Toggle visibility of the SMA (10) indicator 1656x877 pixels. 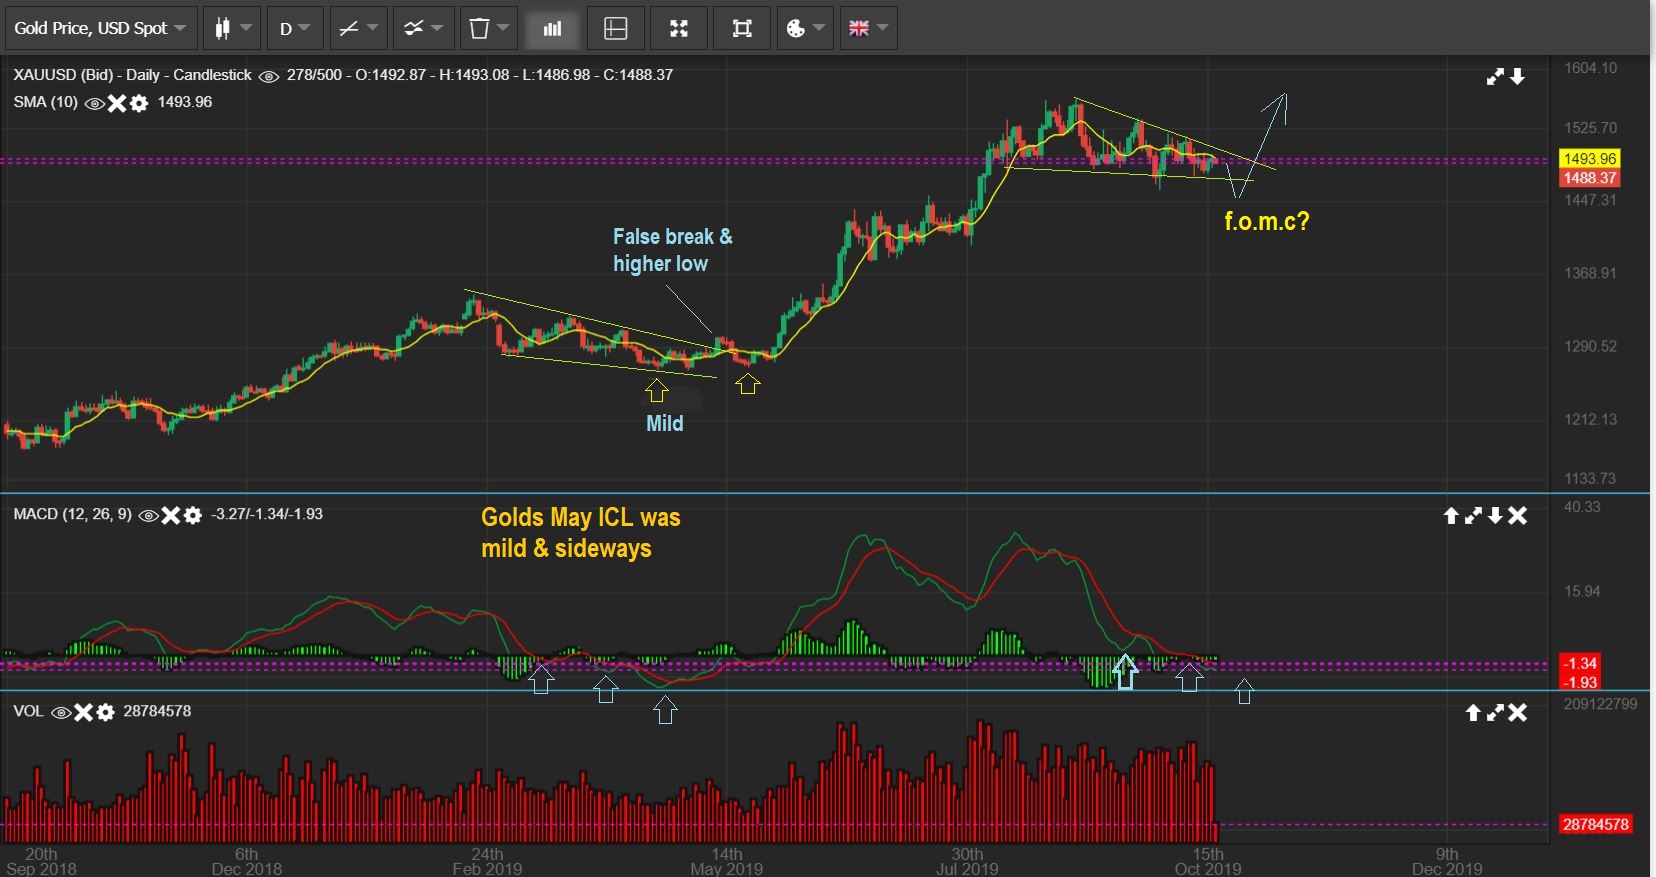[95, 103]
